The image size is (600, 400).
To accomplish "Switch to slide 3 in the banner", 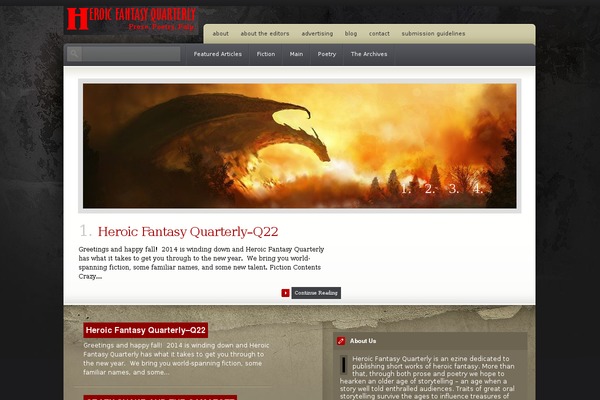I will pos(453,189).
